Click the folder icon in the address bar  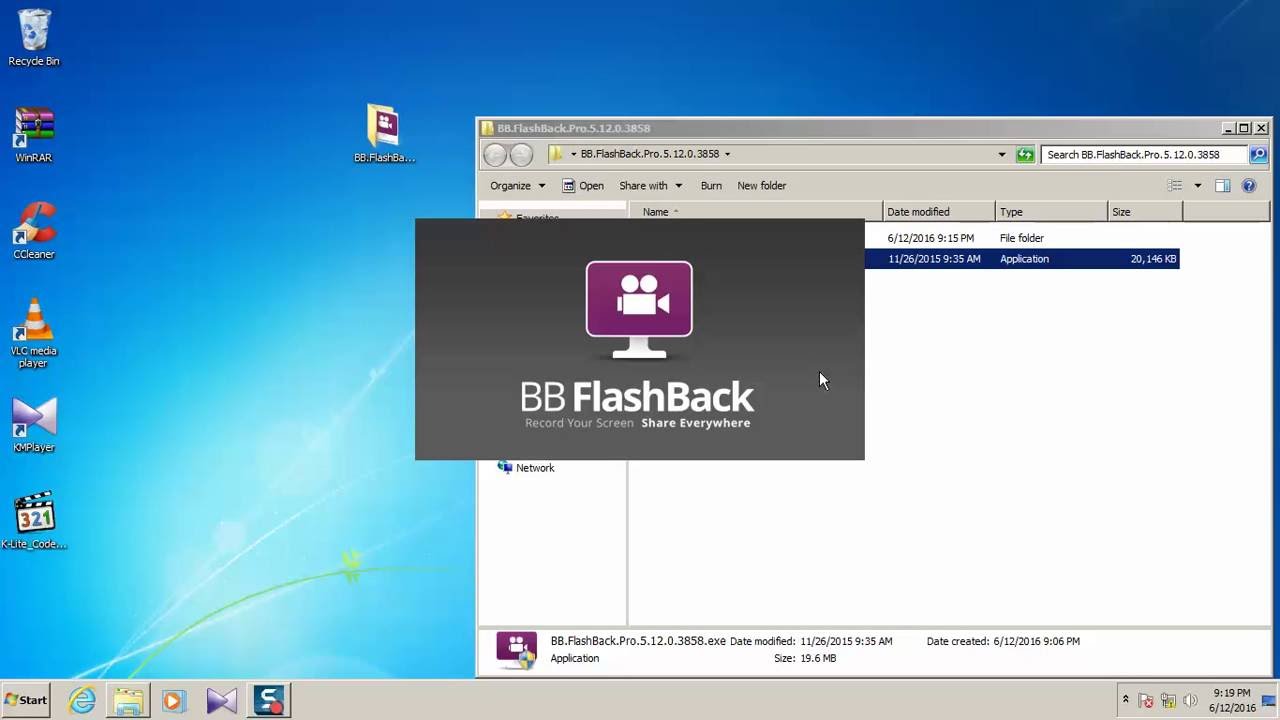[556, 154]
